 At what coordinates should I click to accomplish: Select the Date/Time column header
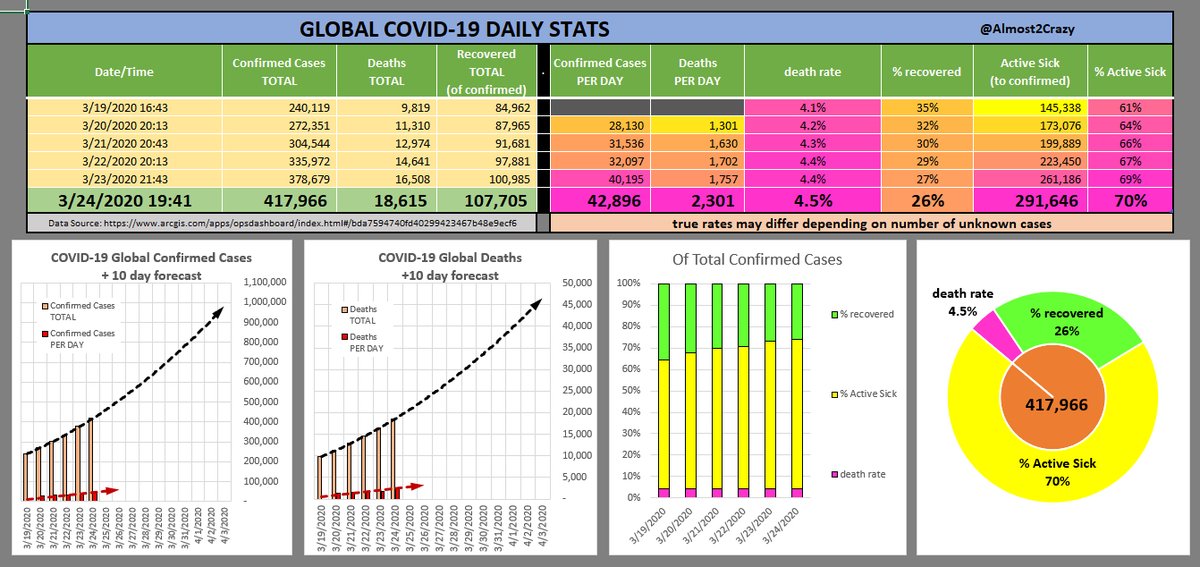(x=125, y=71)
